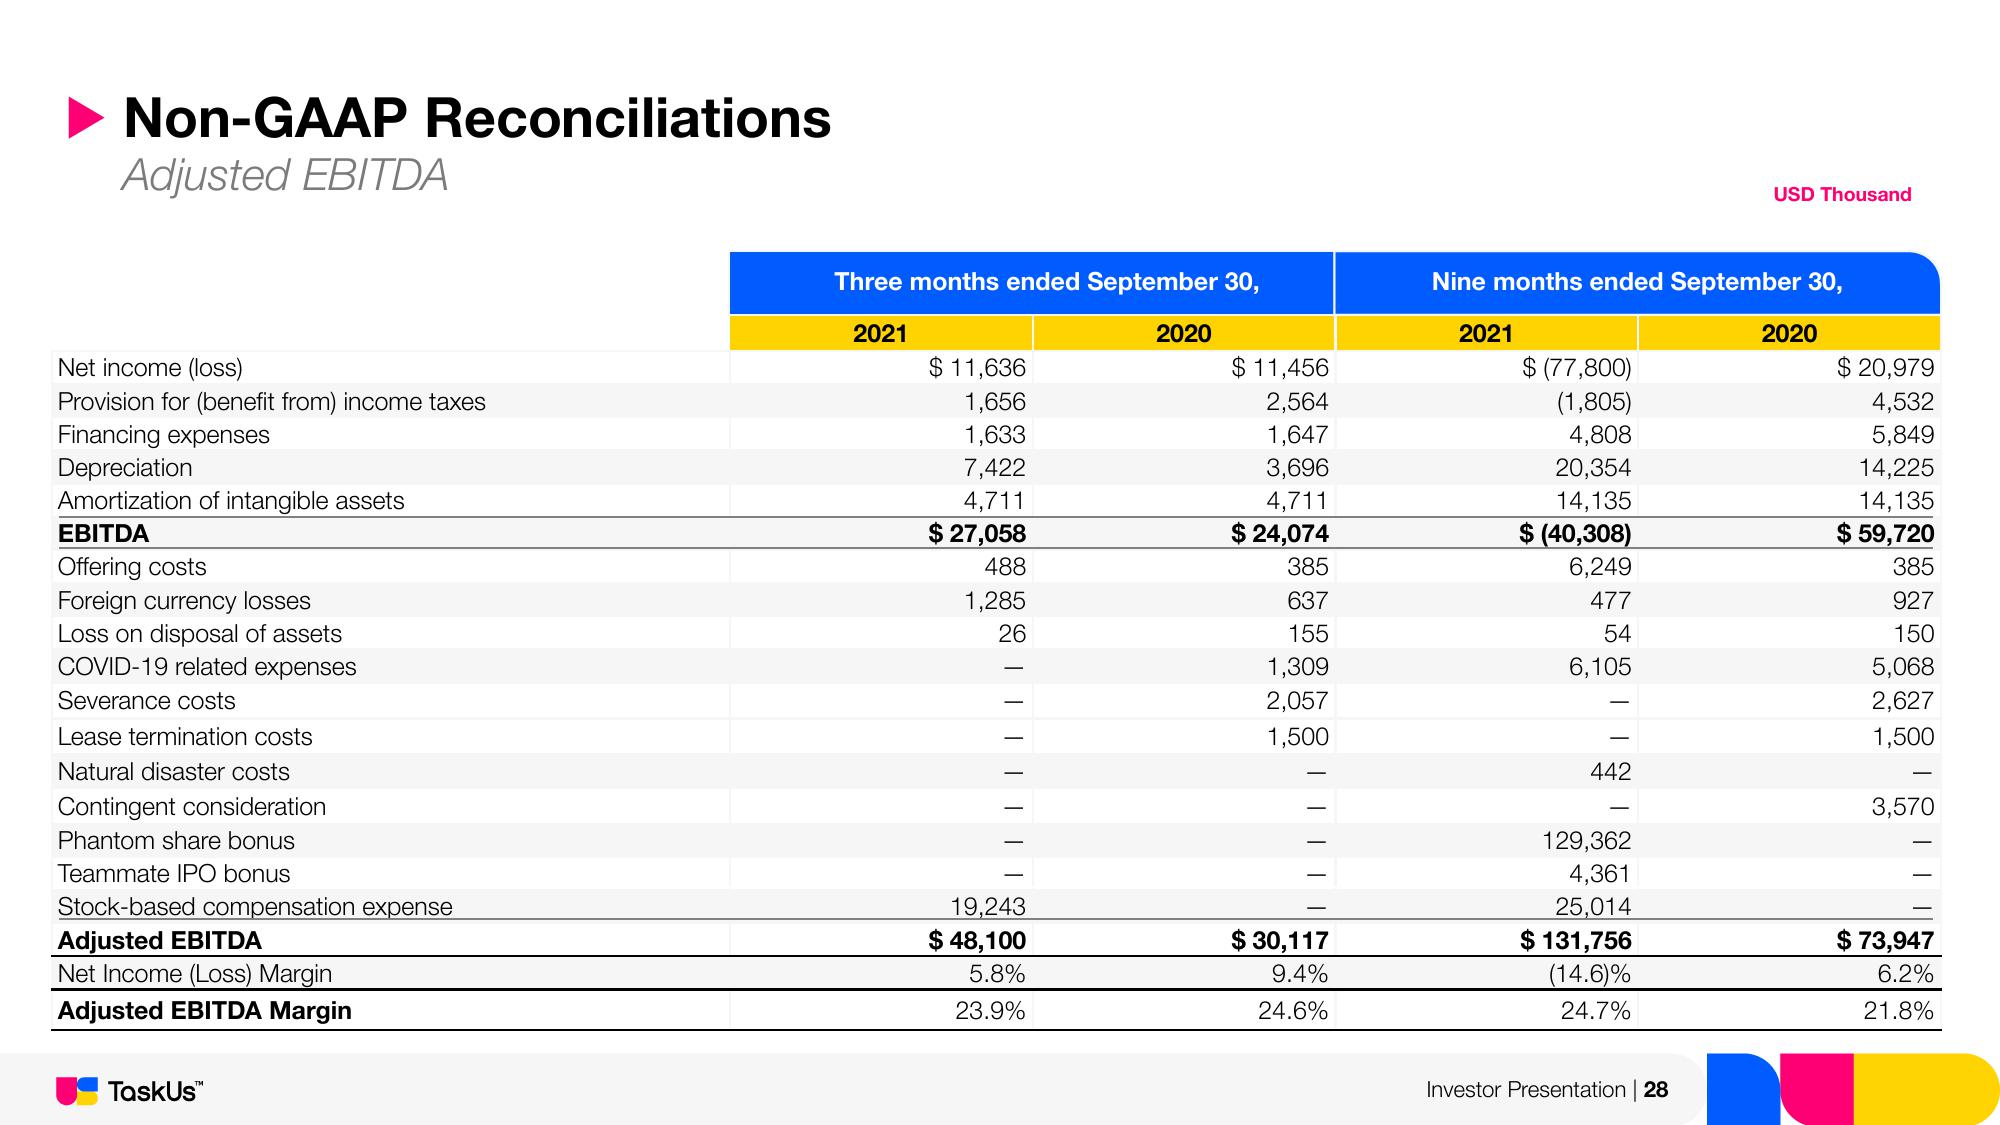
Task: Click COVID-19 expenses value '1,309'
Action: tap(1298, 667)
